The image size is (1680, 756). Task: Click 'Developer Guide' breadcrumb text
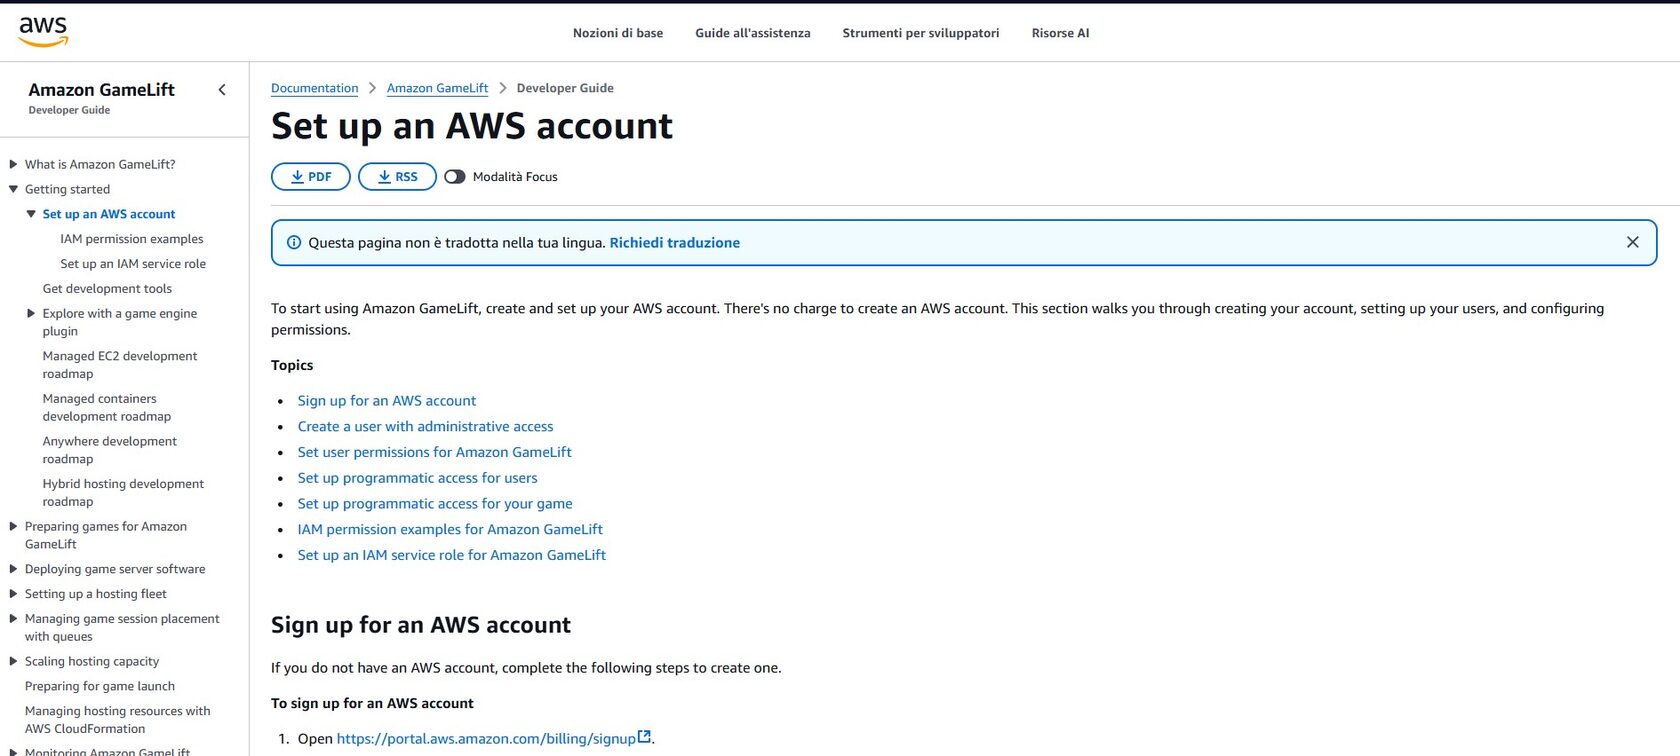click(x=565, y=88)
